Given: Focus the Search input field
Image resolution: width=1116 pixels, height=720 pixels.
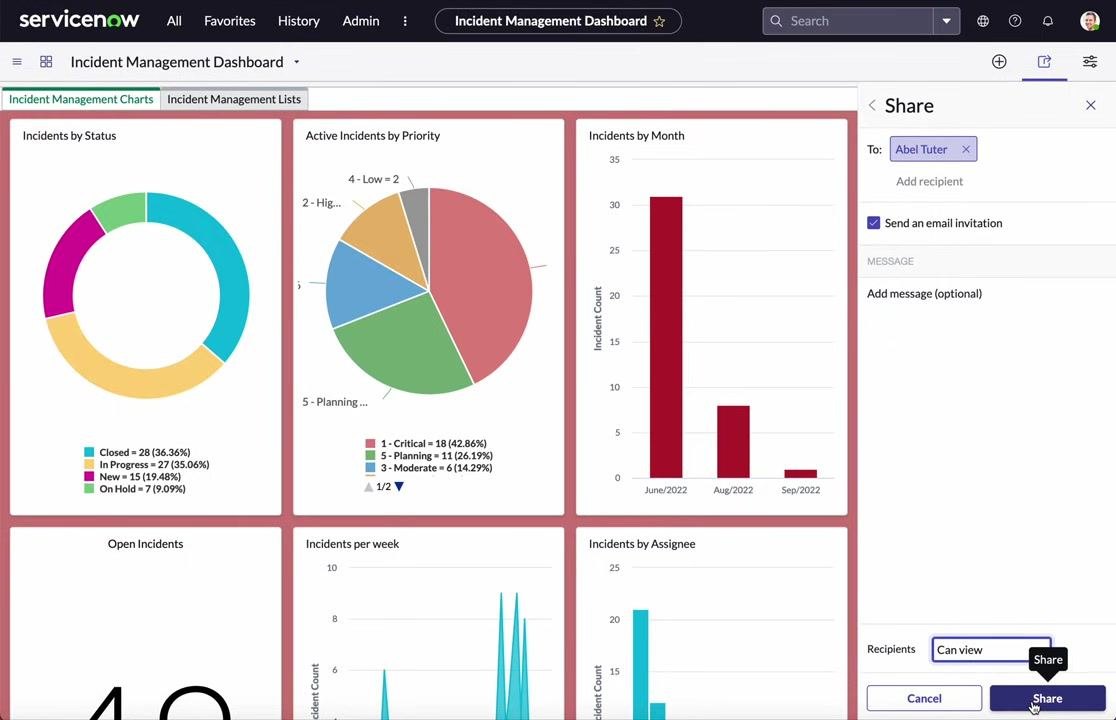Looking at the screenshot, I should click(x=858, y=21).
